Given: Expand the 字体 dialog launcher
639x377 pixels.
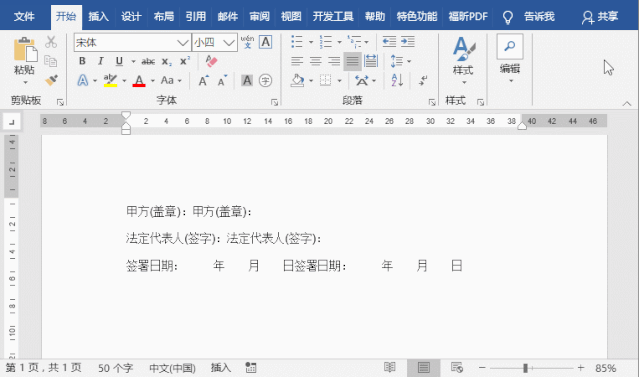Looking at the screenshot, I should click(274, 102).
